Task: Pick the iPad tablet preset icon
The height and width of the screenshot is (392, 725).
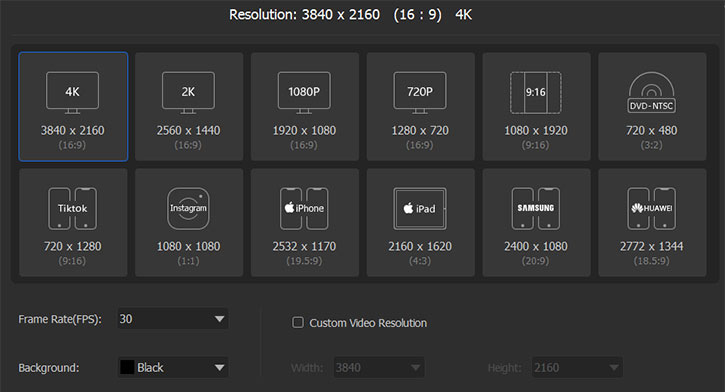Action: click(420, 208)
